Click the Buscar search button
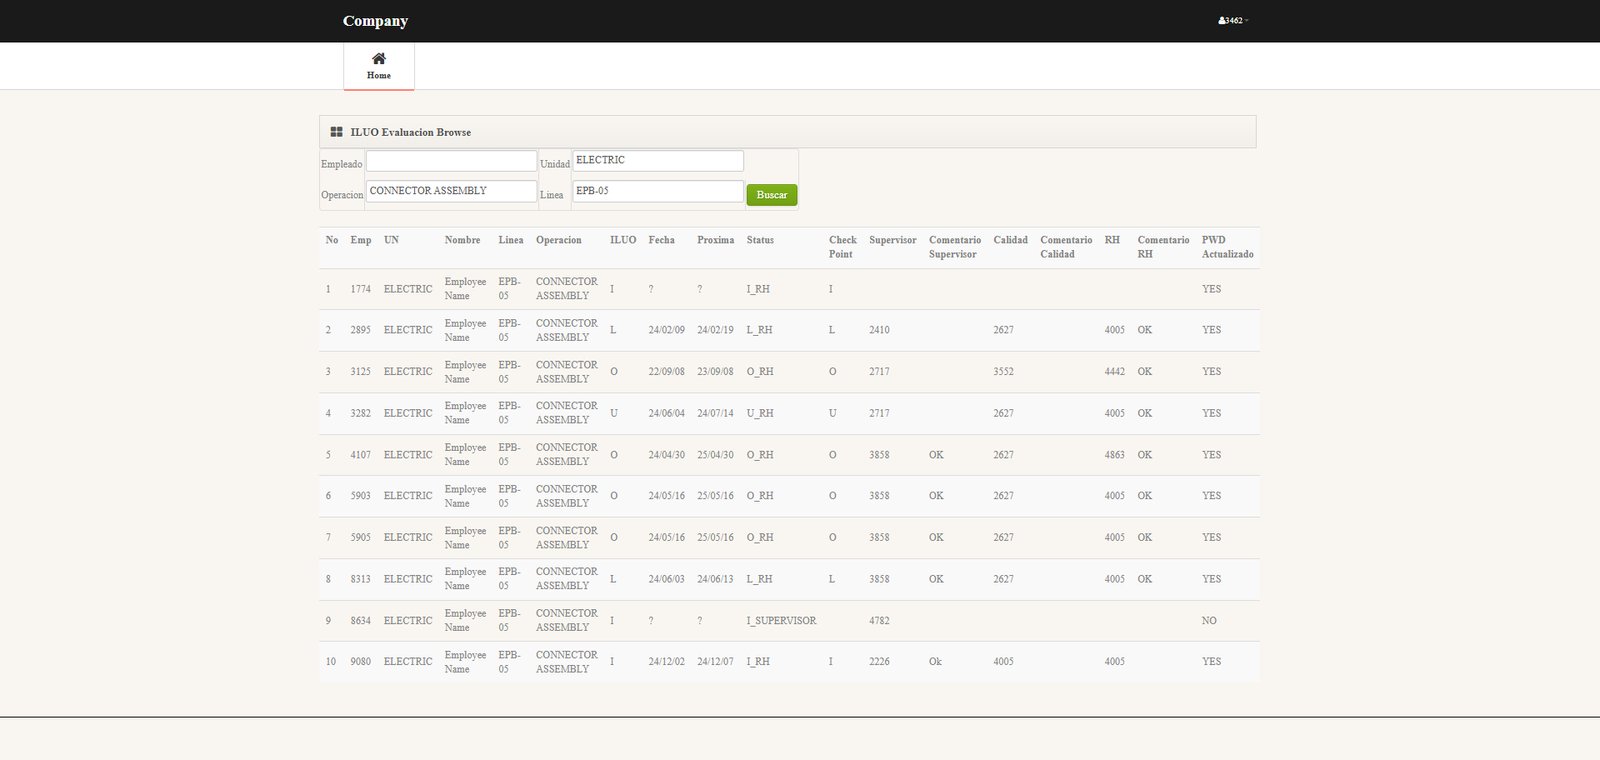 click(x=772, y=195)
